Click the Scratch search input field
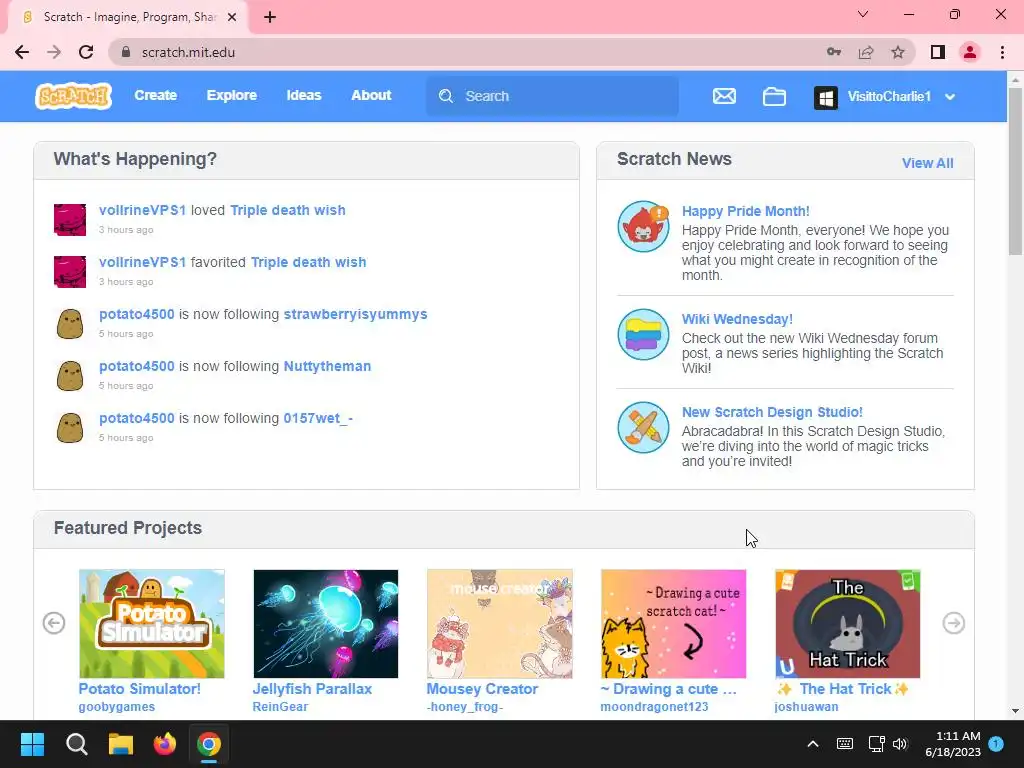Screen dimensions: 1024x768 552,96
